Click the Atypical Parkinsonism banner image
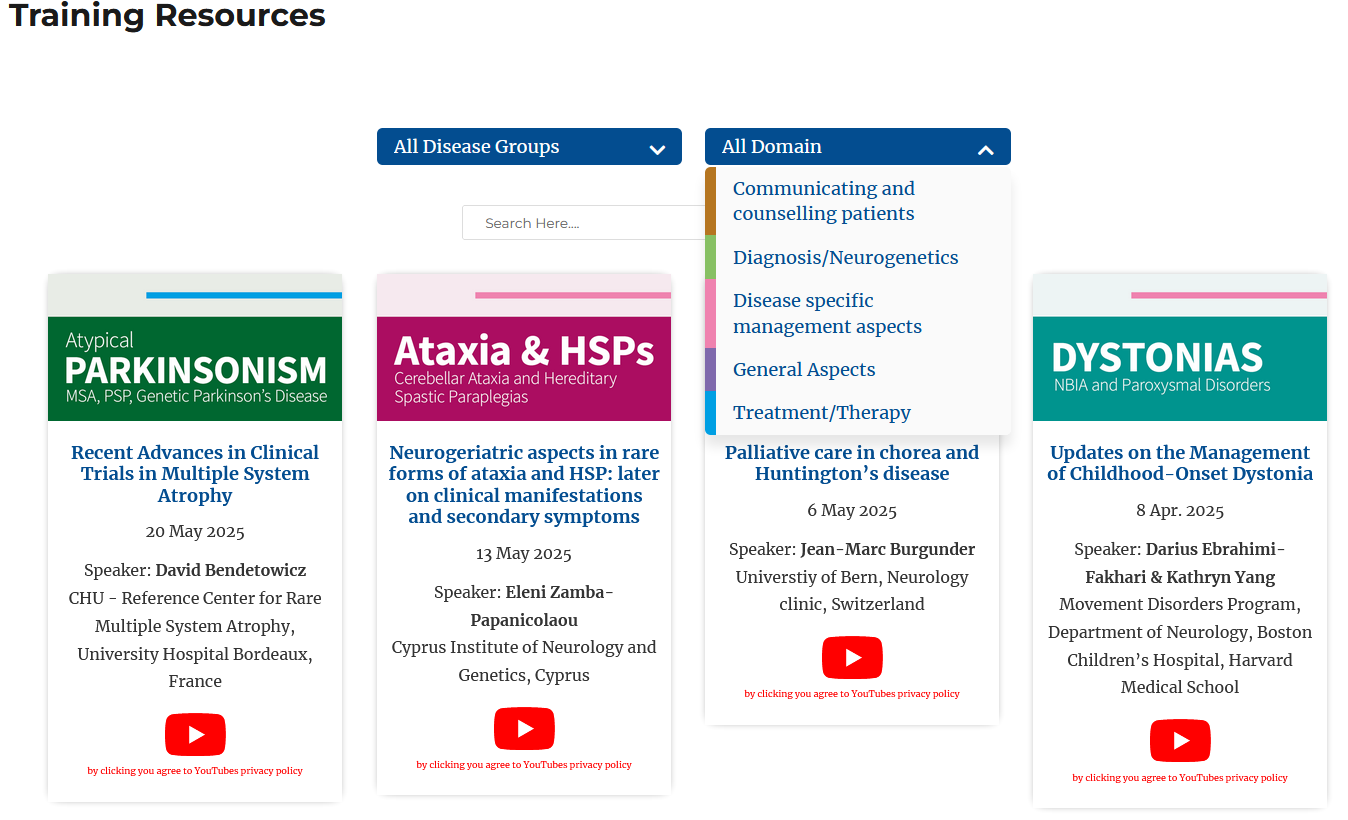The height and width of the screenshot is (820, 1348). pos(195,369)
